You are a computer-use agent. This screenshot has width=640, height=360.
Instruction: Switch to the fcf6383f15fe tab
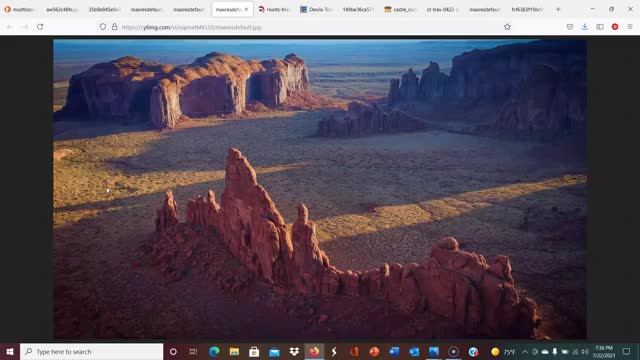point(527,9)
